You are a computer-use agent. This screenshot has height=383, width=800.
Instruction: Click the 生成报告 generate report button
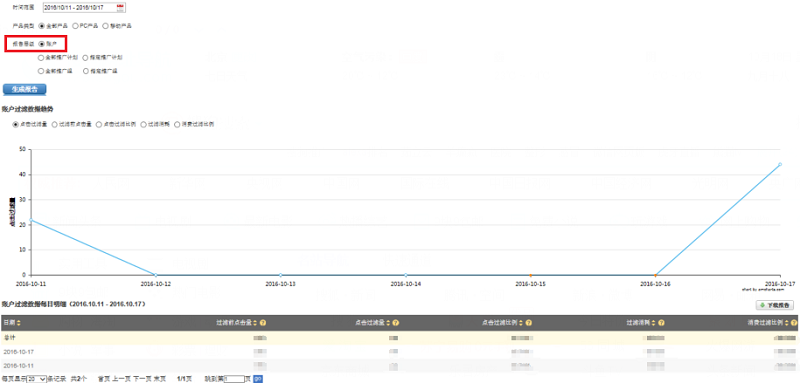point(24,89)
